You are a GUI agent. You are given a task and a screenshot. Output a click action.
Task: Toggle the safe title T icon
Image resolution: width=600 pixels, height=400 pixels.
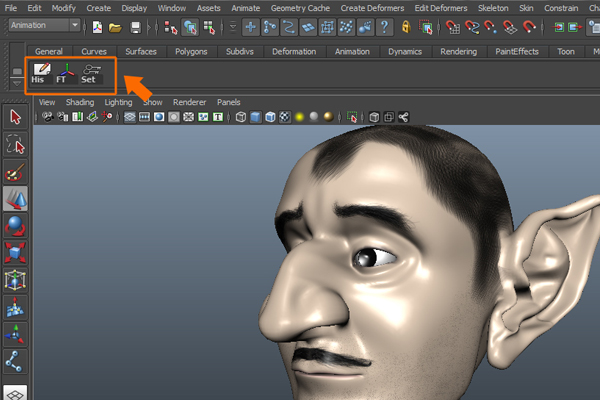tap(218, 117)
